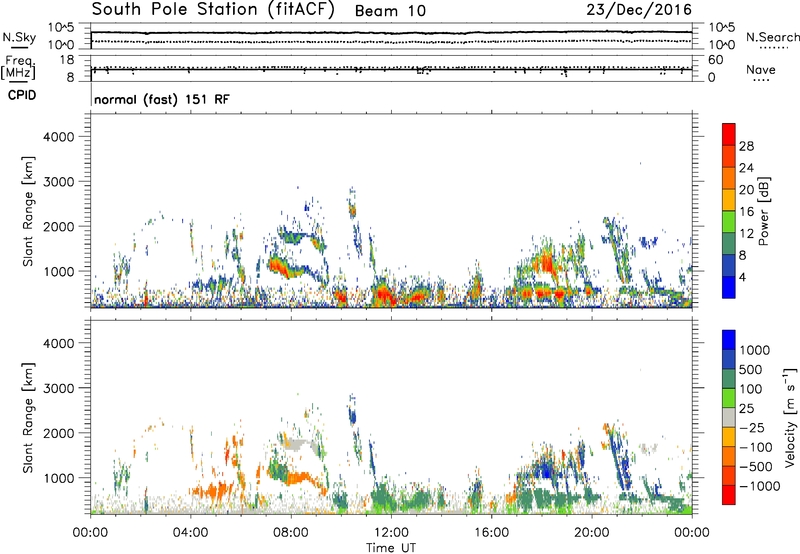Click the date 23/Dec/2016
Screen dimensions: 800x554
tap(639, 9)
